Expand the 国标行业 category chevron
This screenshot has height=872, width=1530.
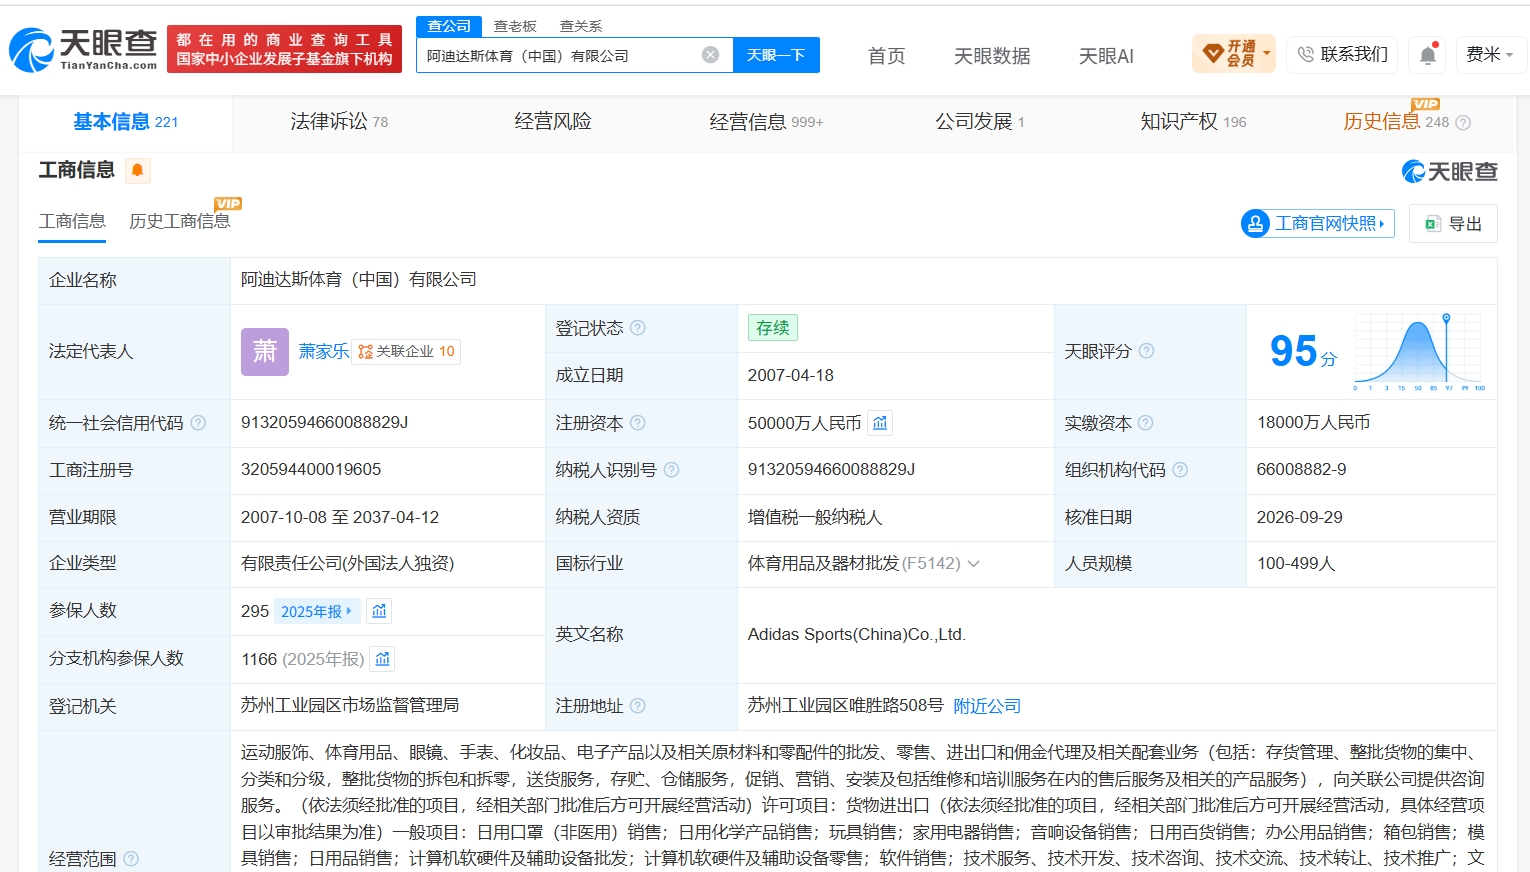(974, 564)
